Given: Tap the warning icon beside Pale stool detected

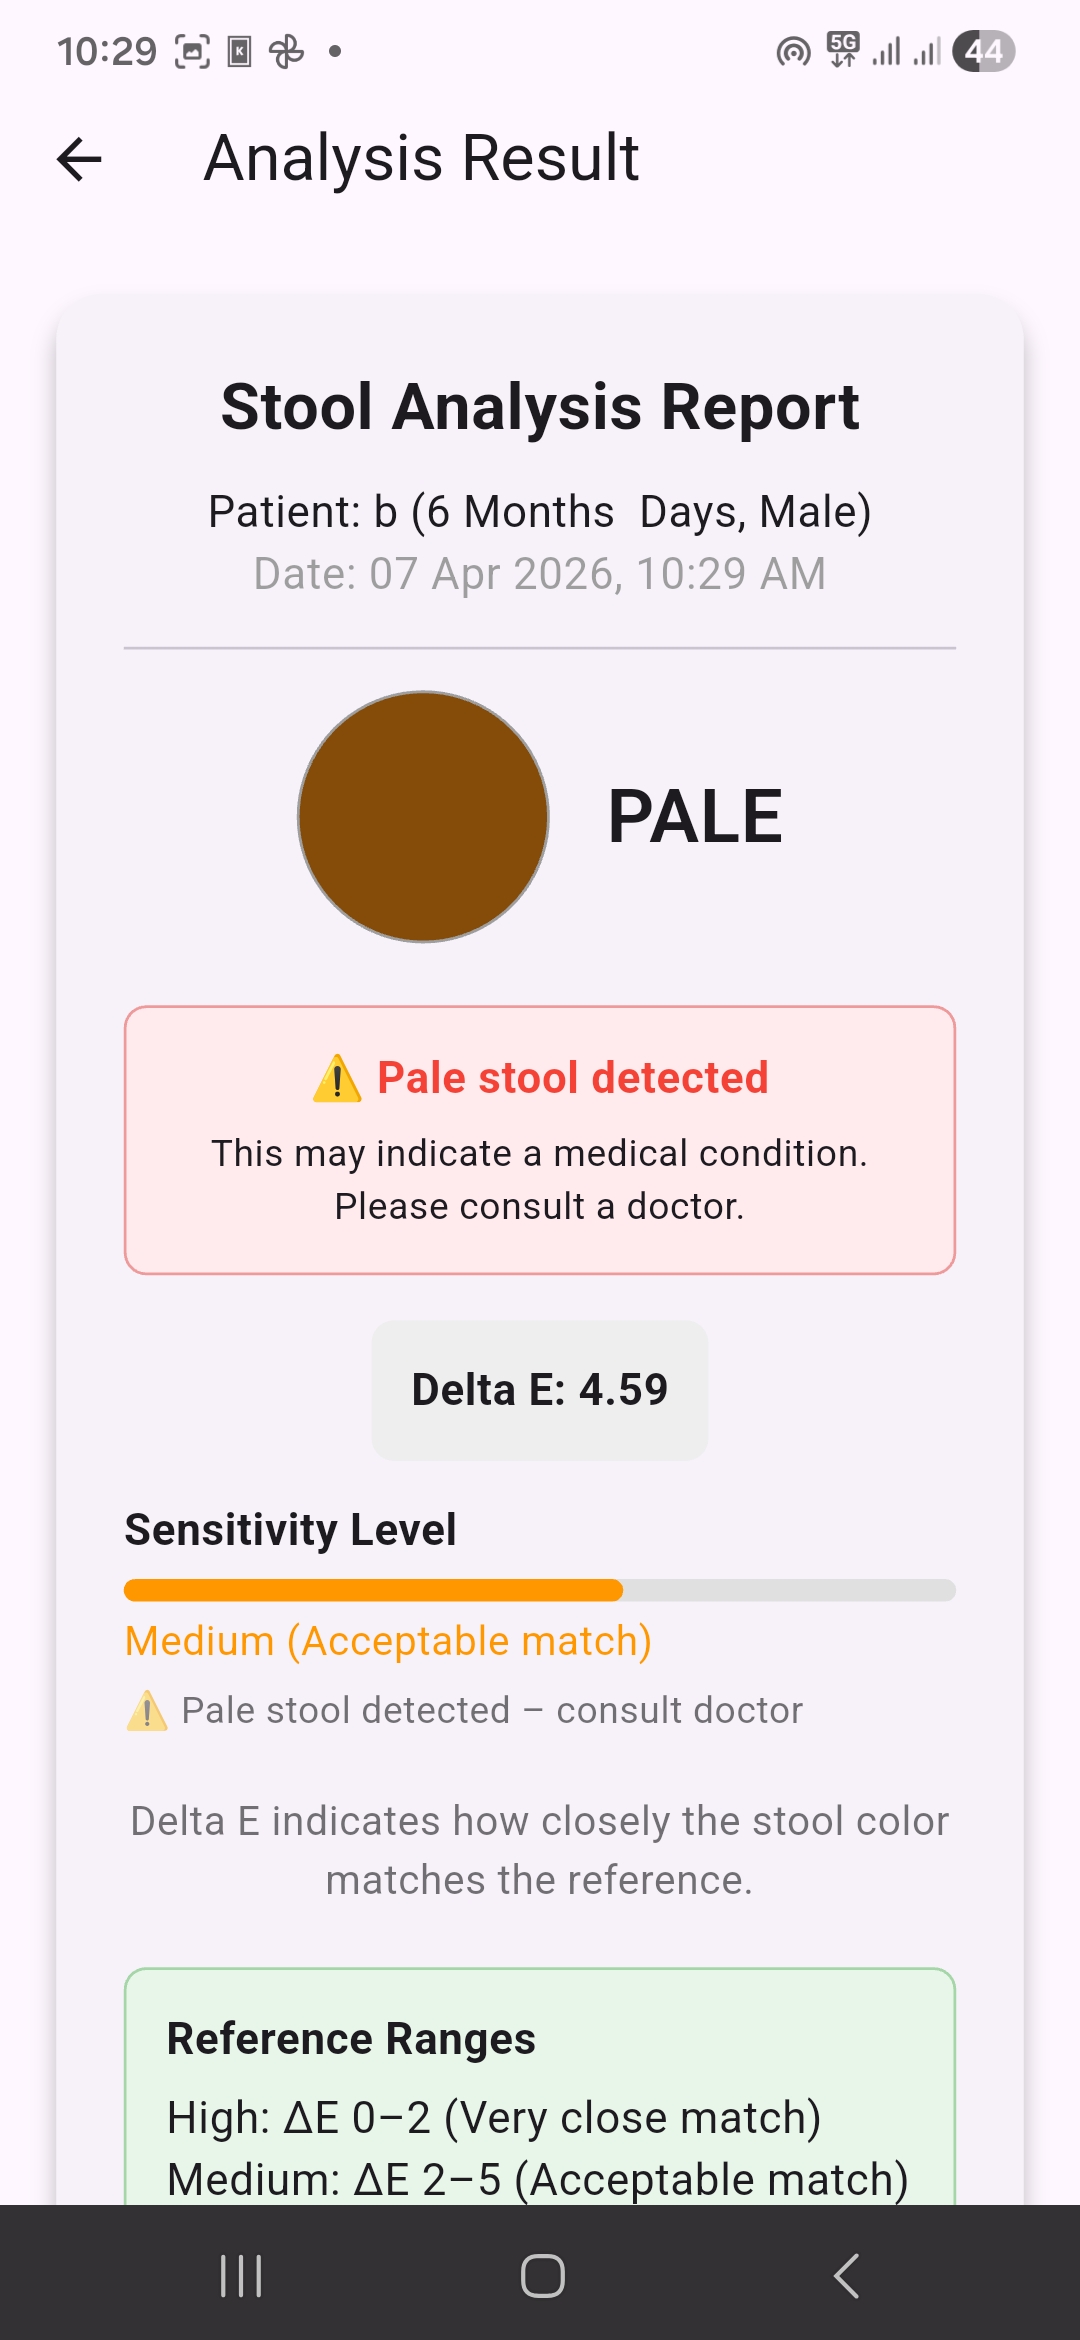Looking at the screenshot, I should pos(337,1079).
